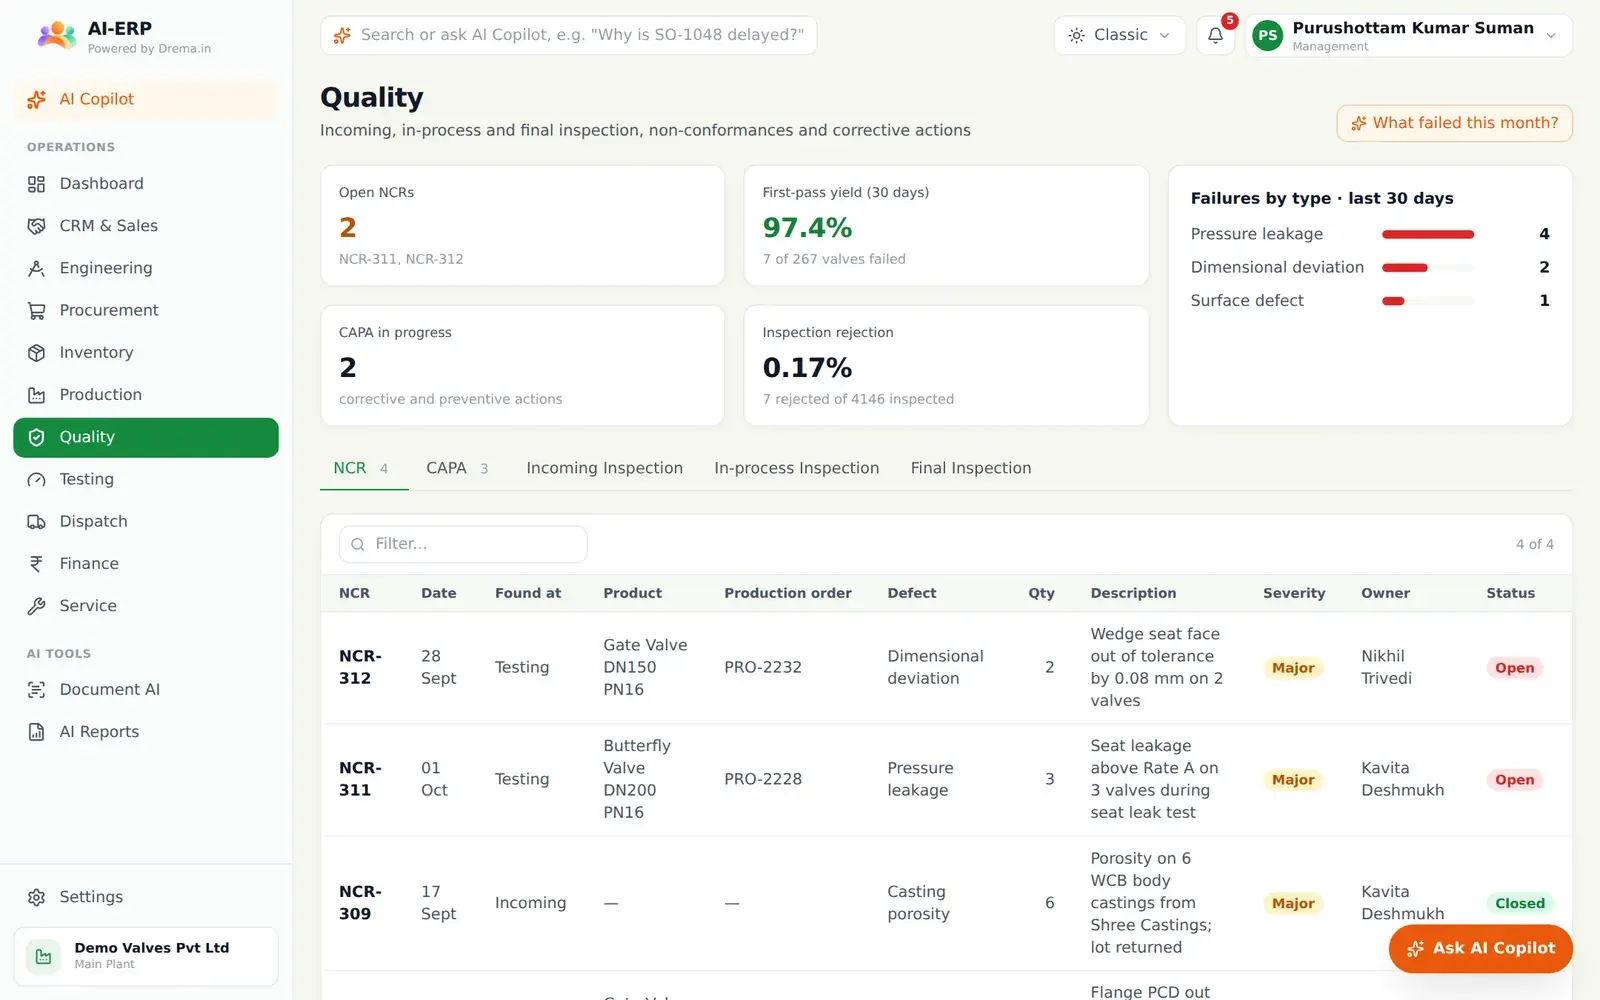This screenshot has width=1600, height=1000.
Task: Click the Closed status badge for NCR-309
Action: pyautogui.click(x=1520, y=903)
